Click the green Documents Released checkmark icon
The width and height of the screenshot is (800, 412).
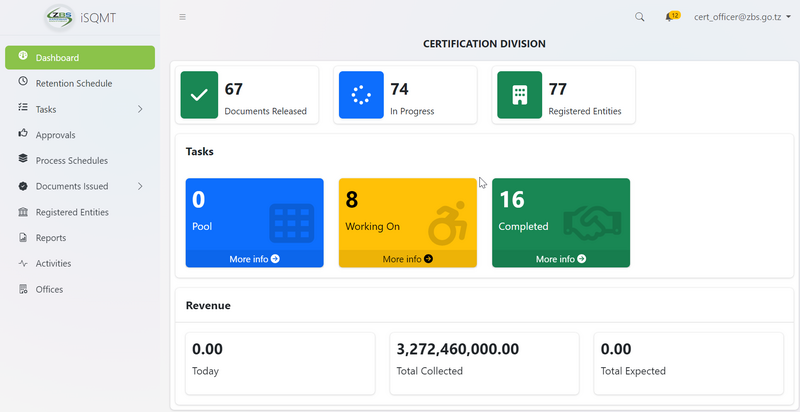[x=199, y=95]
